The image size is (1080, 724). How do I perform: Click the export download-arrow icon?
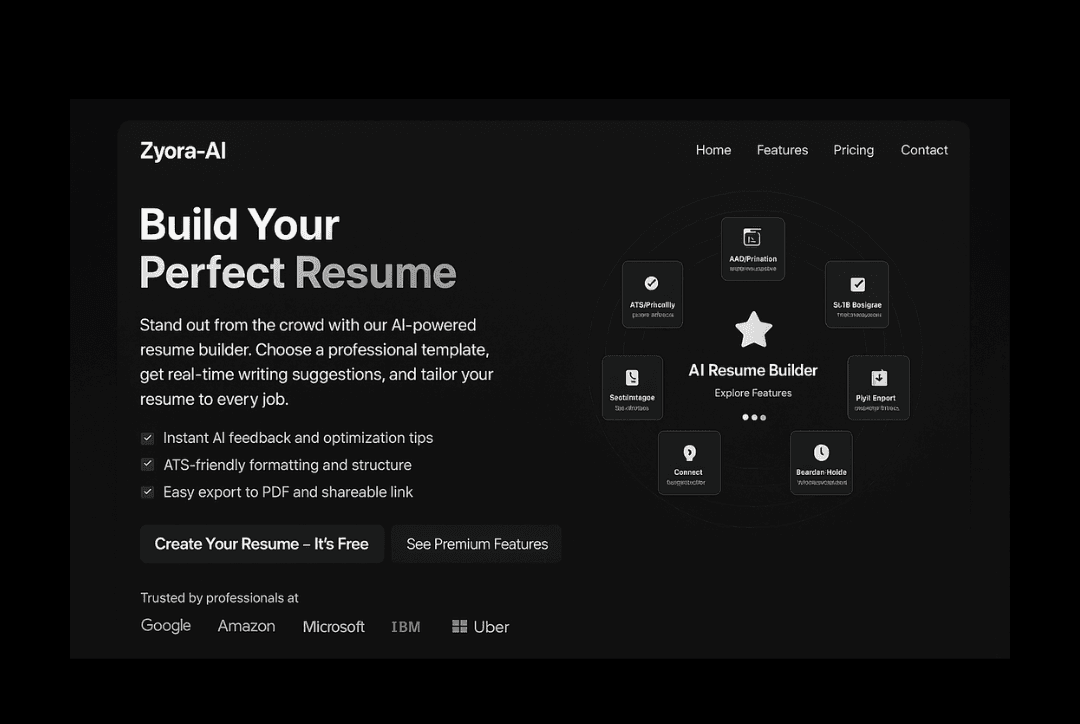tap(878, 378)
